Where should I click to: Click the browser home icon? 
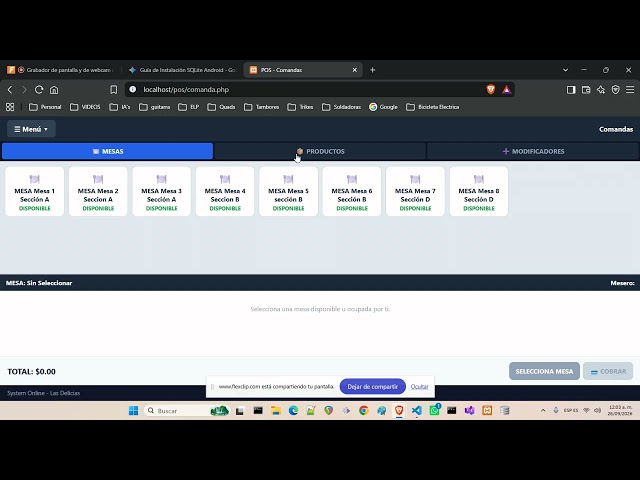point(54,89)
